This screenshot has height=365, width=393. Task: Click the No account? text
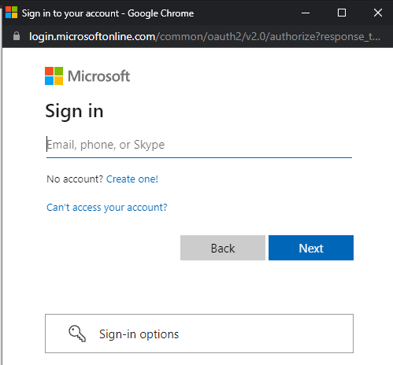click(x=75, y=179)
